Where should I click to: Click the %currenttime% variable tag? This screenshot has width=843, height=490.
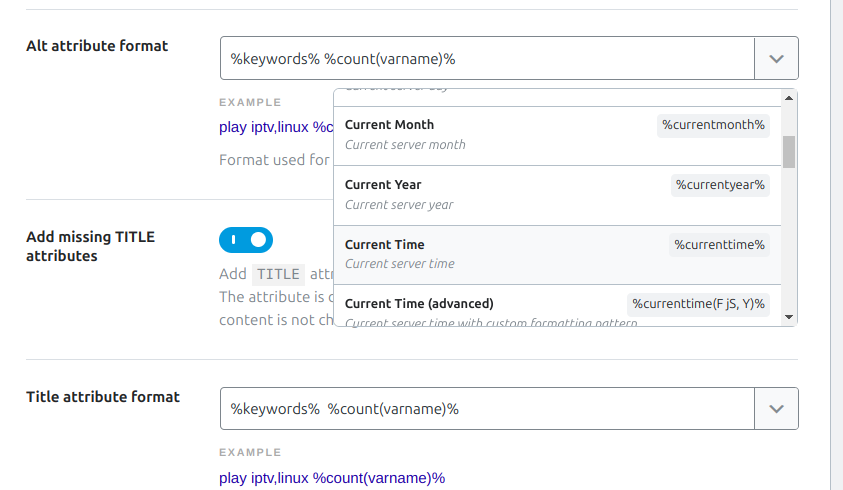pos(719,245)
